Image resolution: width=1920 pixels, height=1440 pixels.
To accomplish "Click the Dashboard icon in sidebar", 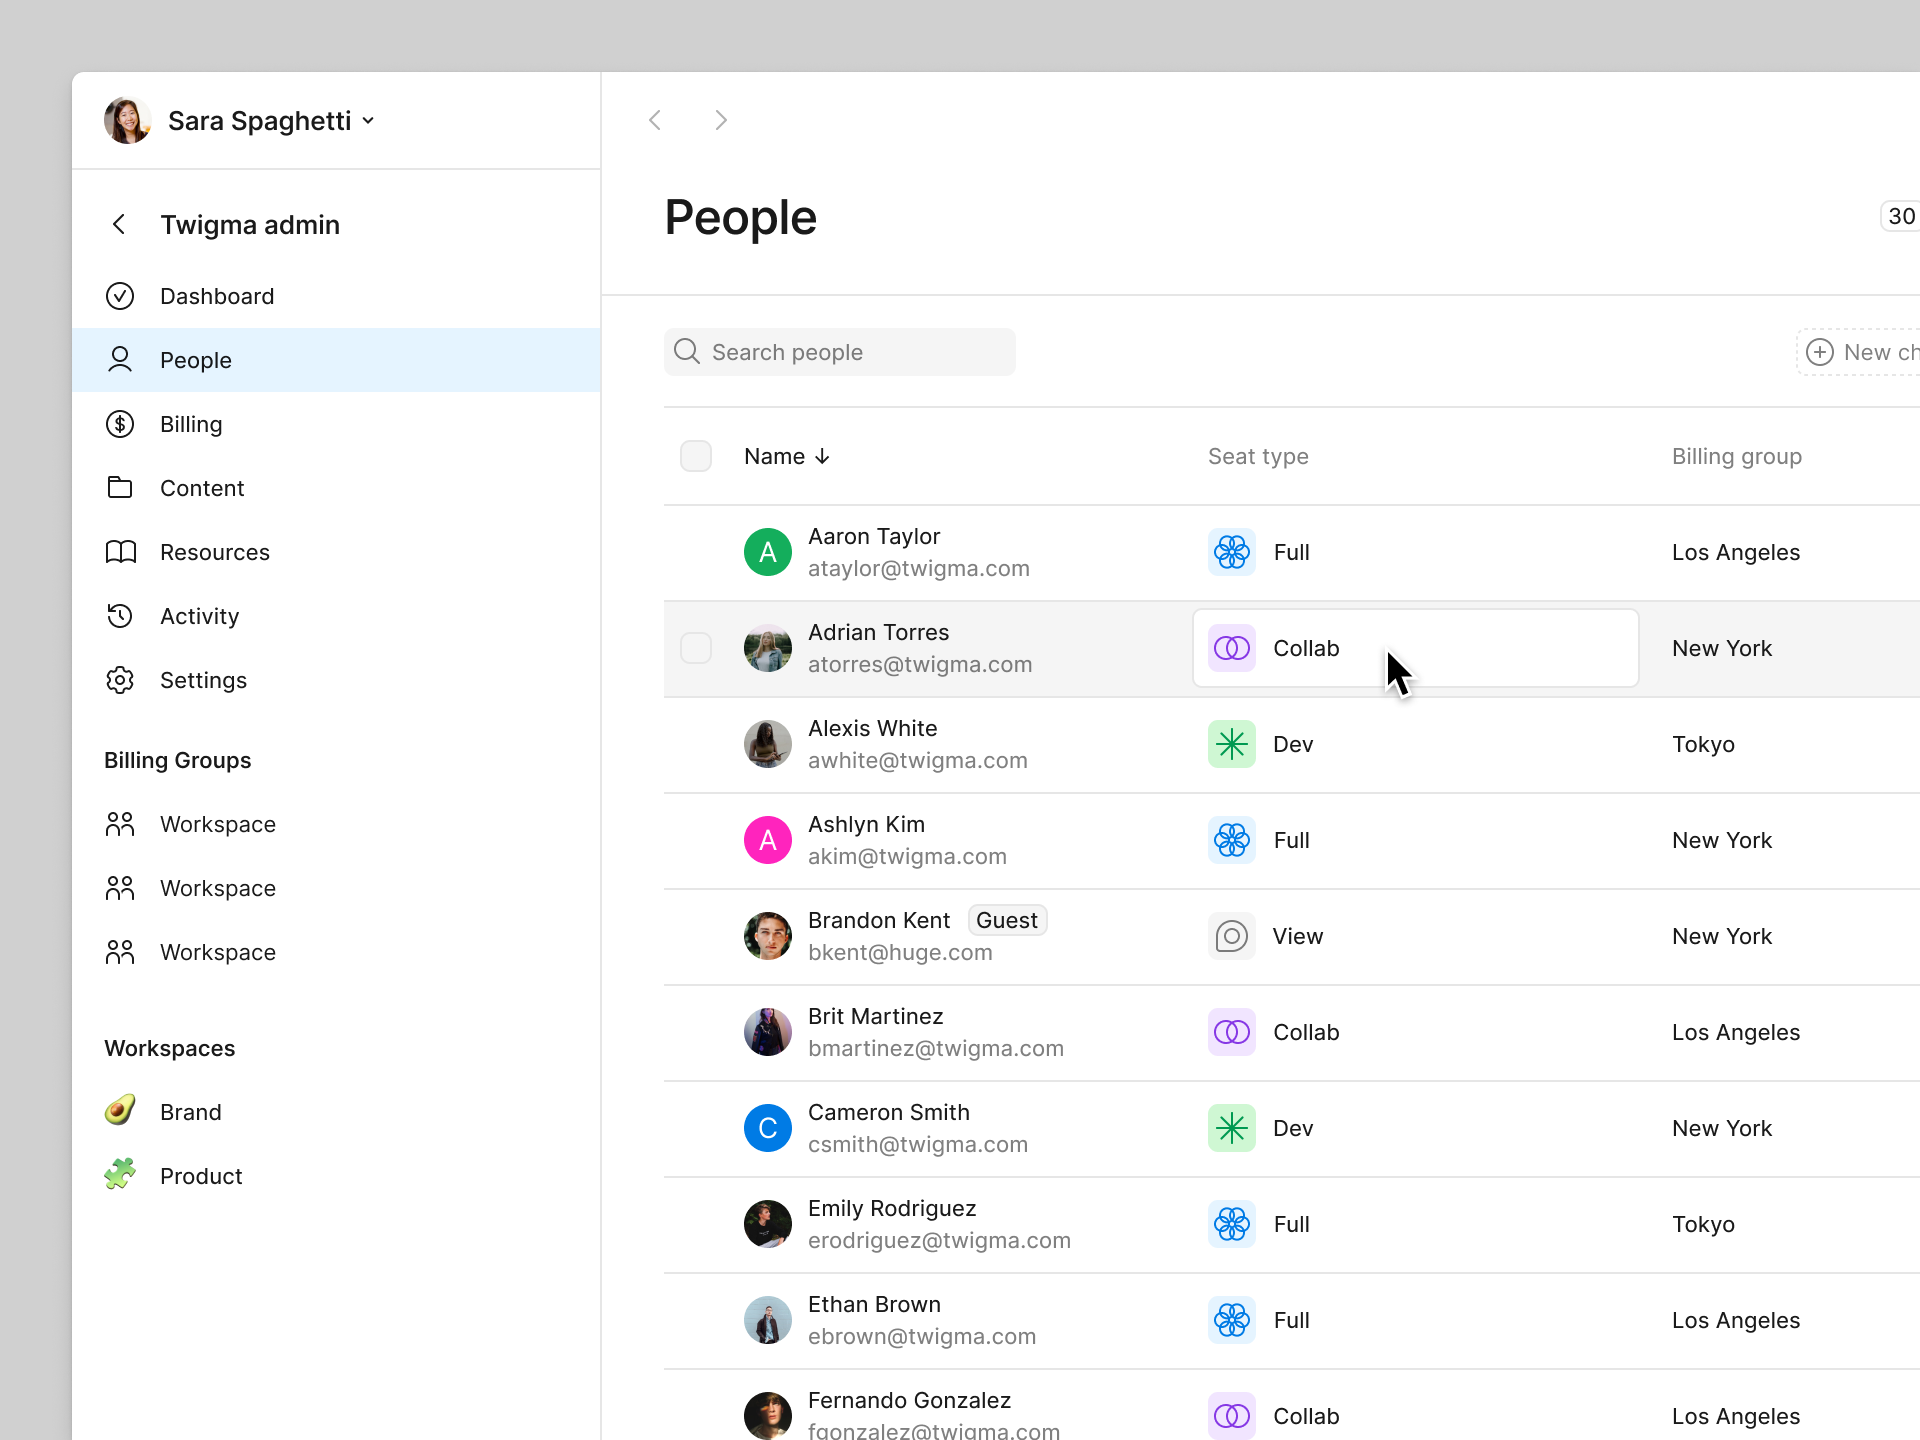I will coord(119,295).
